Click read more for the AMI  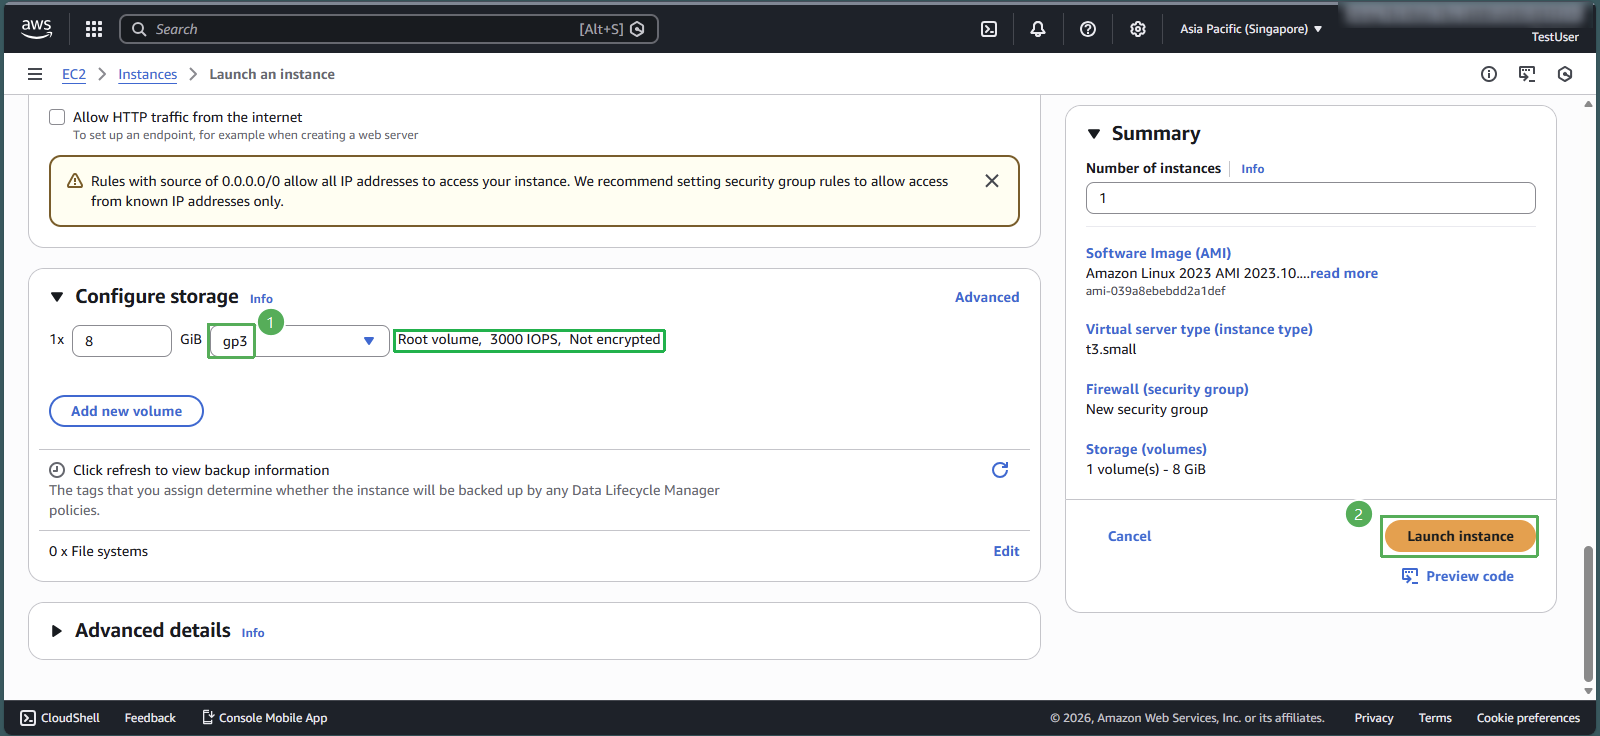[x=1344, y=273]
